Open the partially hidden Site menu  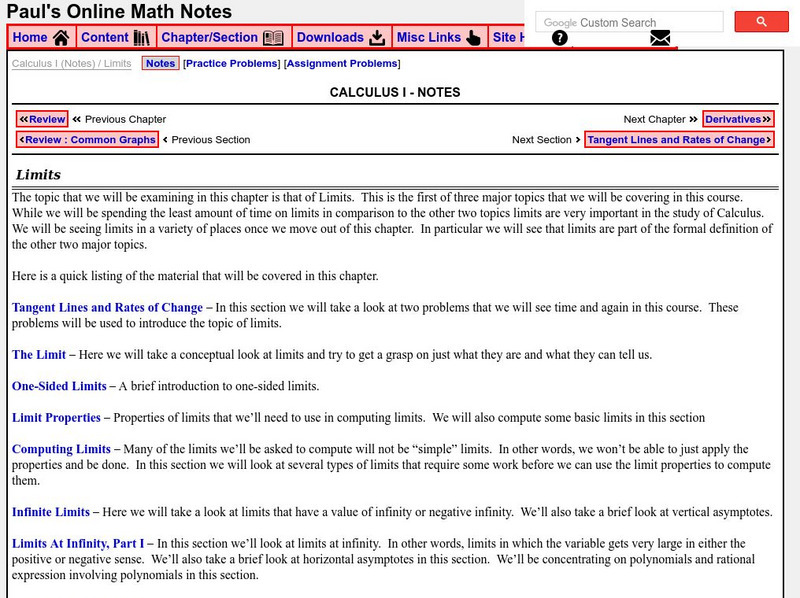click(x=507, y=37)
